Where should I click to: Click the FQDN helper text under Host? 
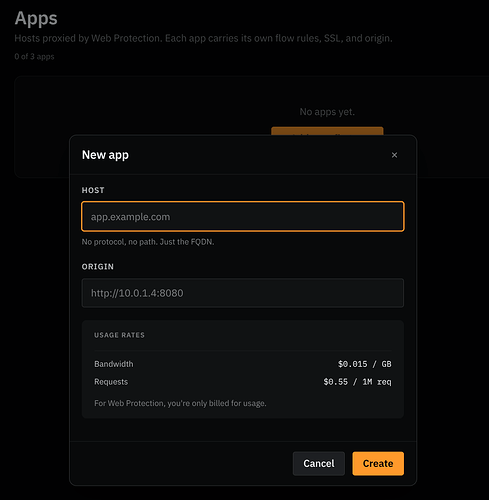(148, 242)
